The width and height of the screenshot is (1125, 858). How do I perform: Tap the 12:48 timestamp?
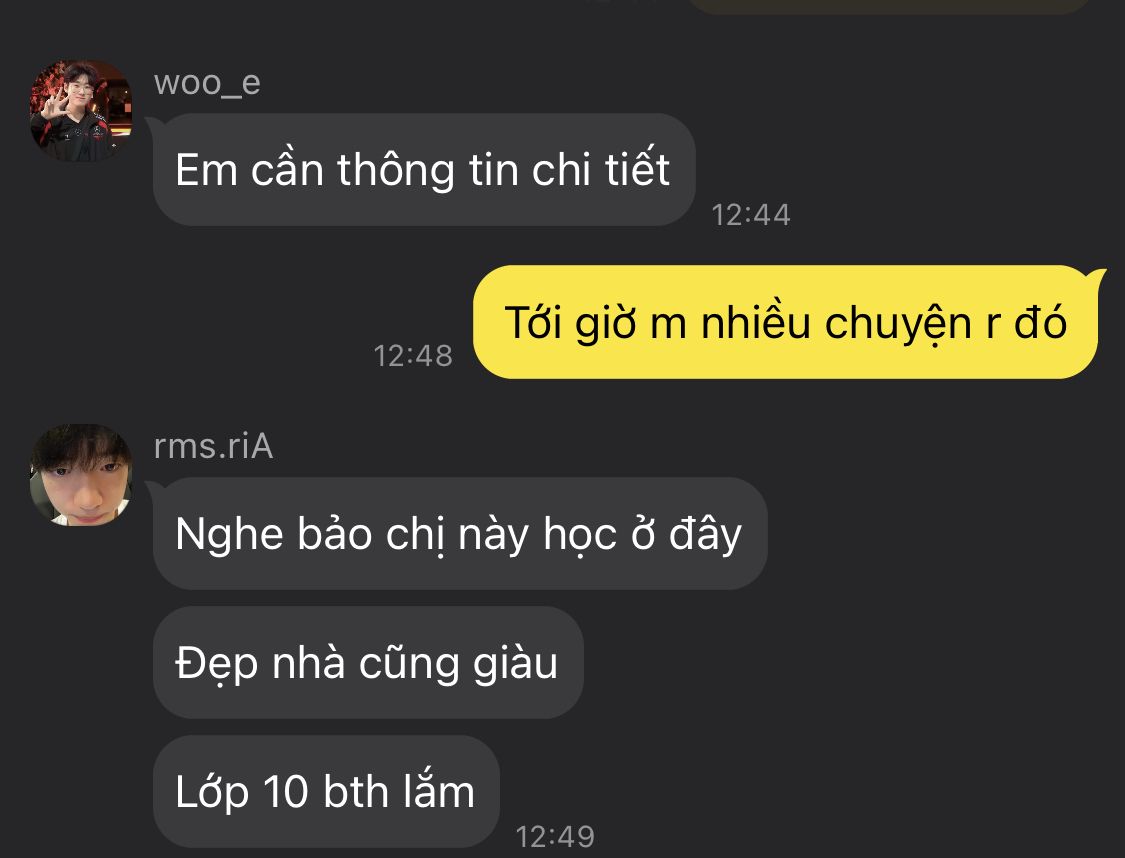pos(413,355)
